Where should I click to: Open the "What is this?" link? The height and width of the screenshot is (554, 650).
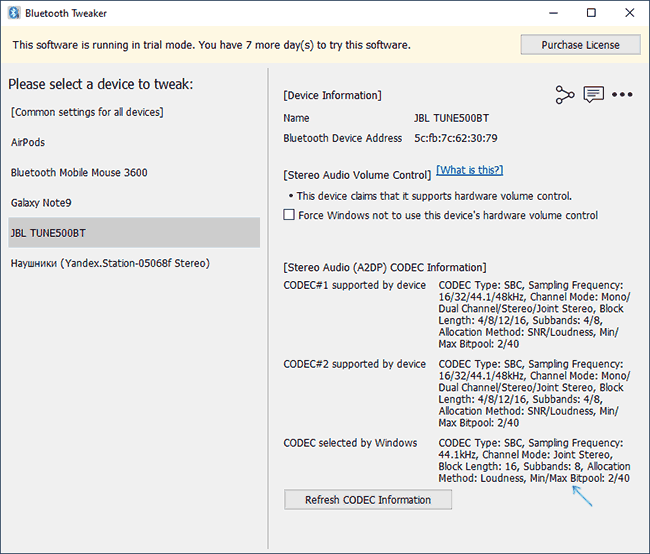point(469,170)
